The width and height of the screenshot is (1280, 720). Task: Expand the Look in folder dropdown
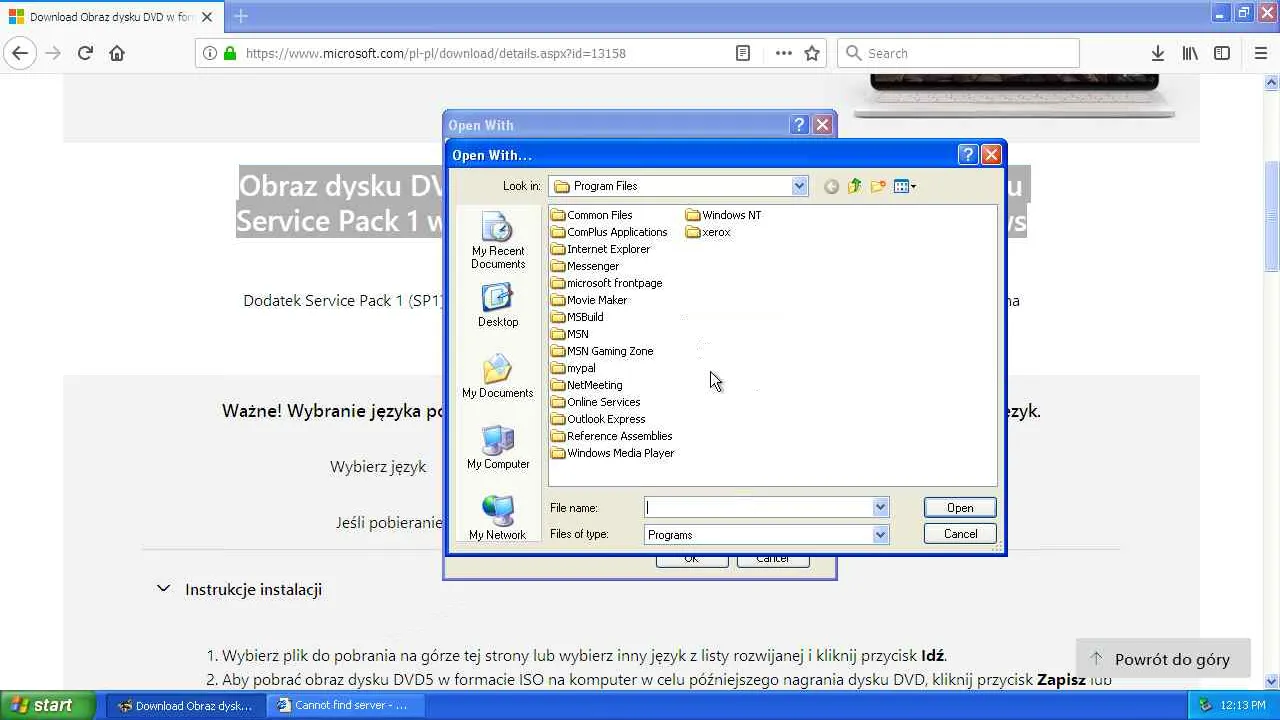[799, 186]
